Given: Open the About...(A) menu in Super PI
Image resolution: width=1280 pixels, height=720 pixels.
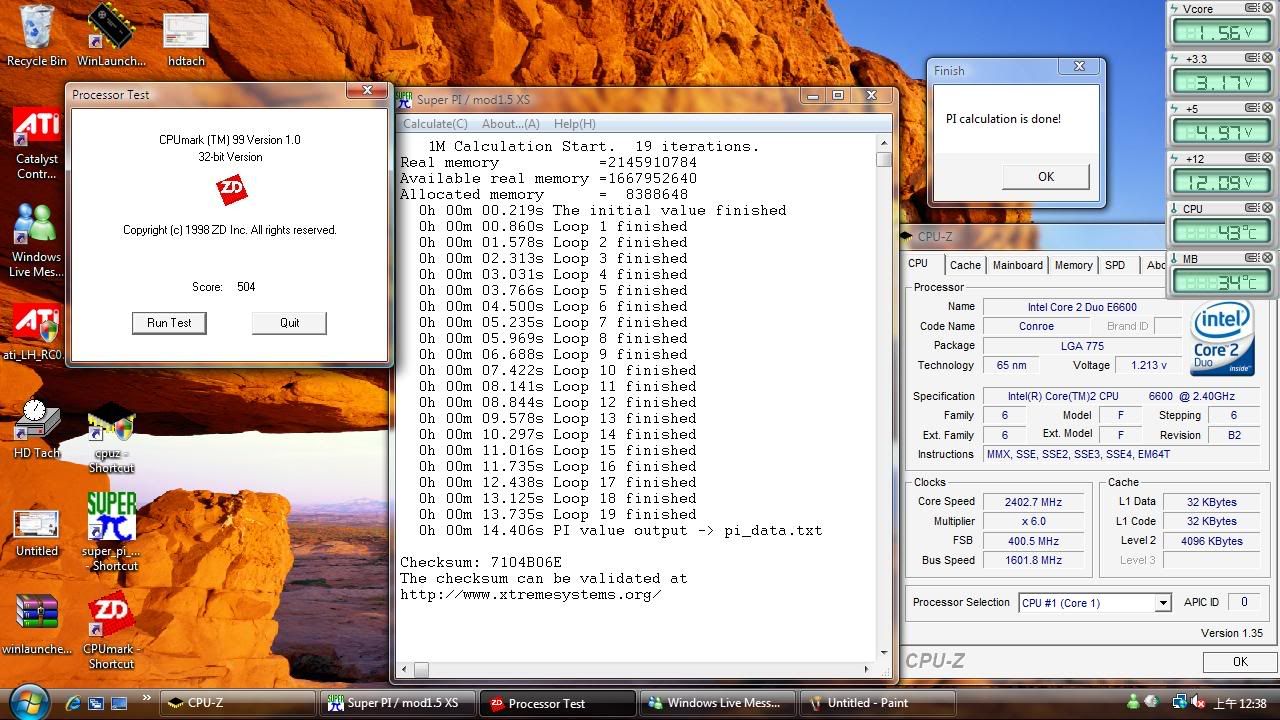Looking at the screenshot, I should [x=510, y=124].
